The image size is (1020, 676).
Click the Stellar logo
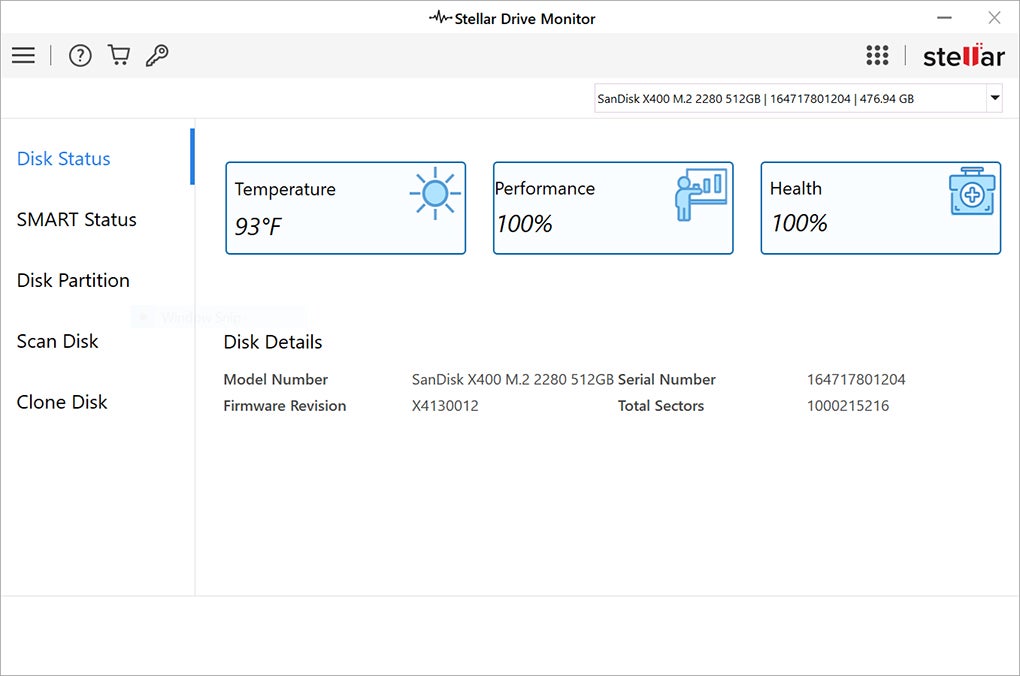click(x=963, y=56)
